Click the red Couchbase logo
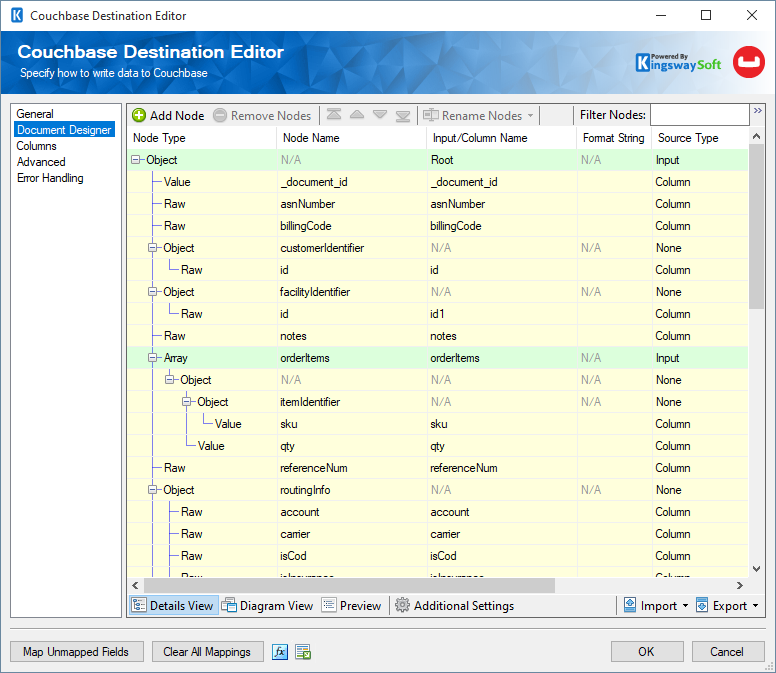Screen dimensions: 776x673 (x=749, y=62)
